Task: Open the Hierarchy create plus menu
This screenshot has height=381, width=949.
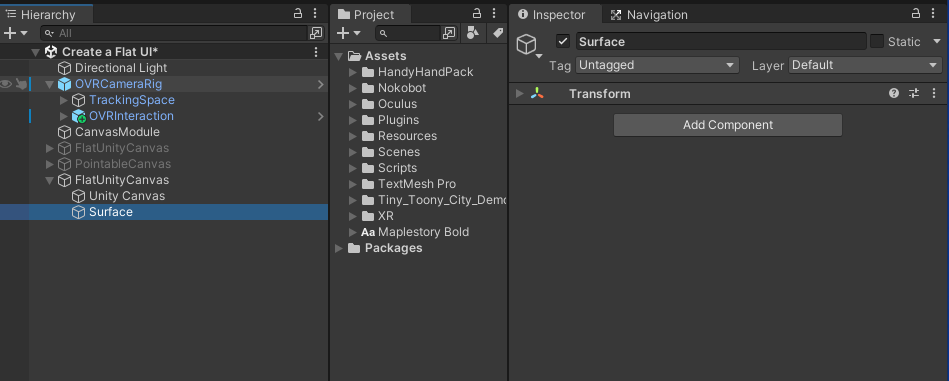Action: pos(15,33)
